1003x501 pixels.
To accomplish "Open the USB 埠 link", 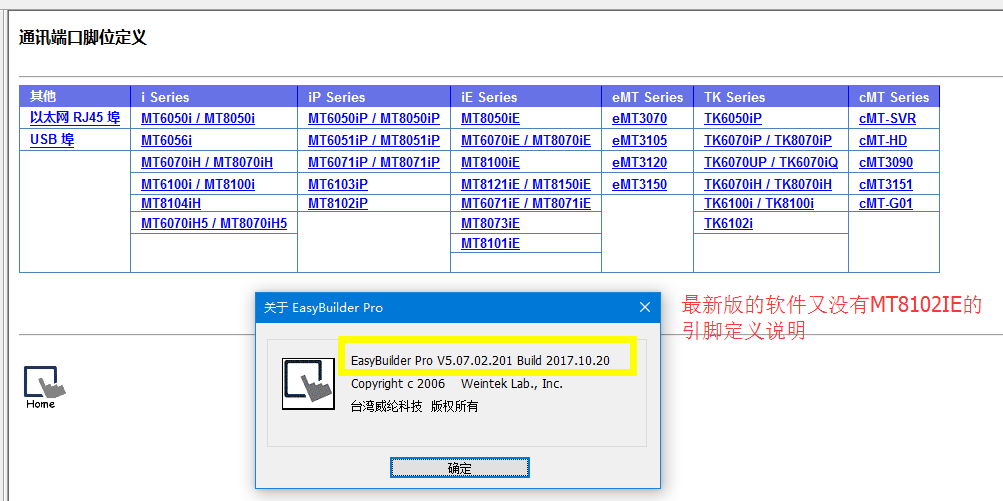I will 52,140.
